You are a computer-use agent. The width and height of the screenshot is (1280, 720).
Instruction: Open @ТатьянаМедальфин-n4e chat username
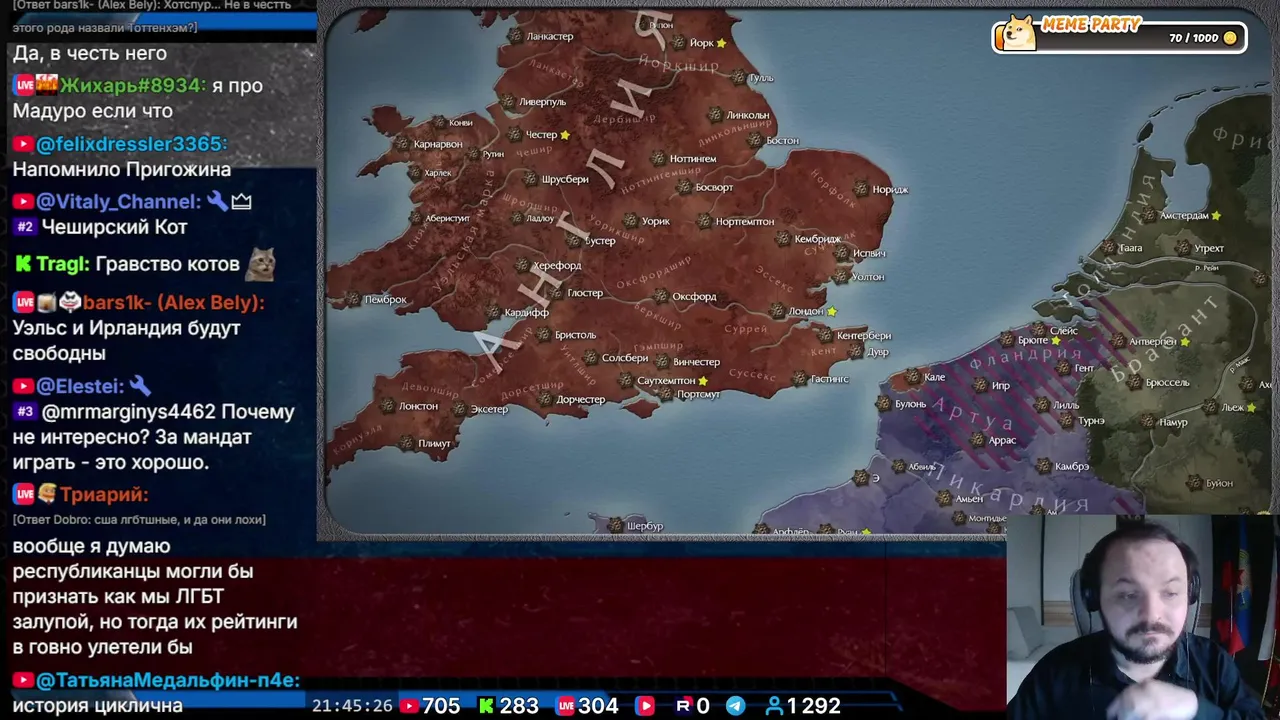(168, 681)
